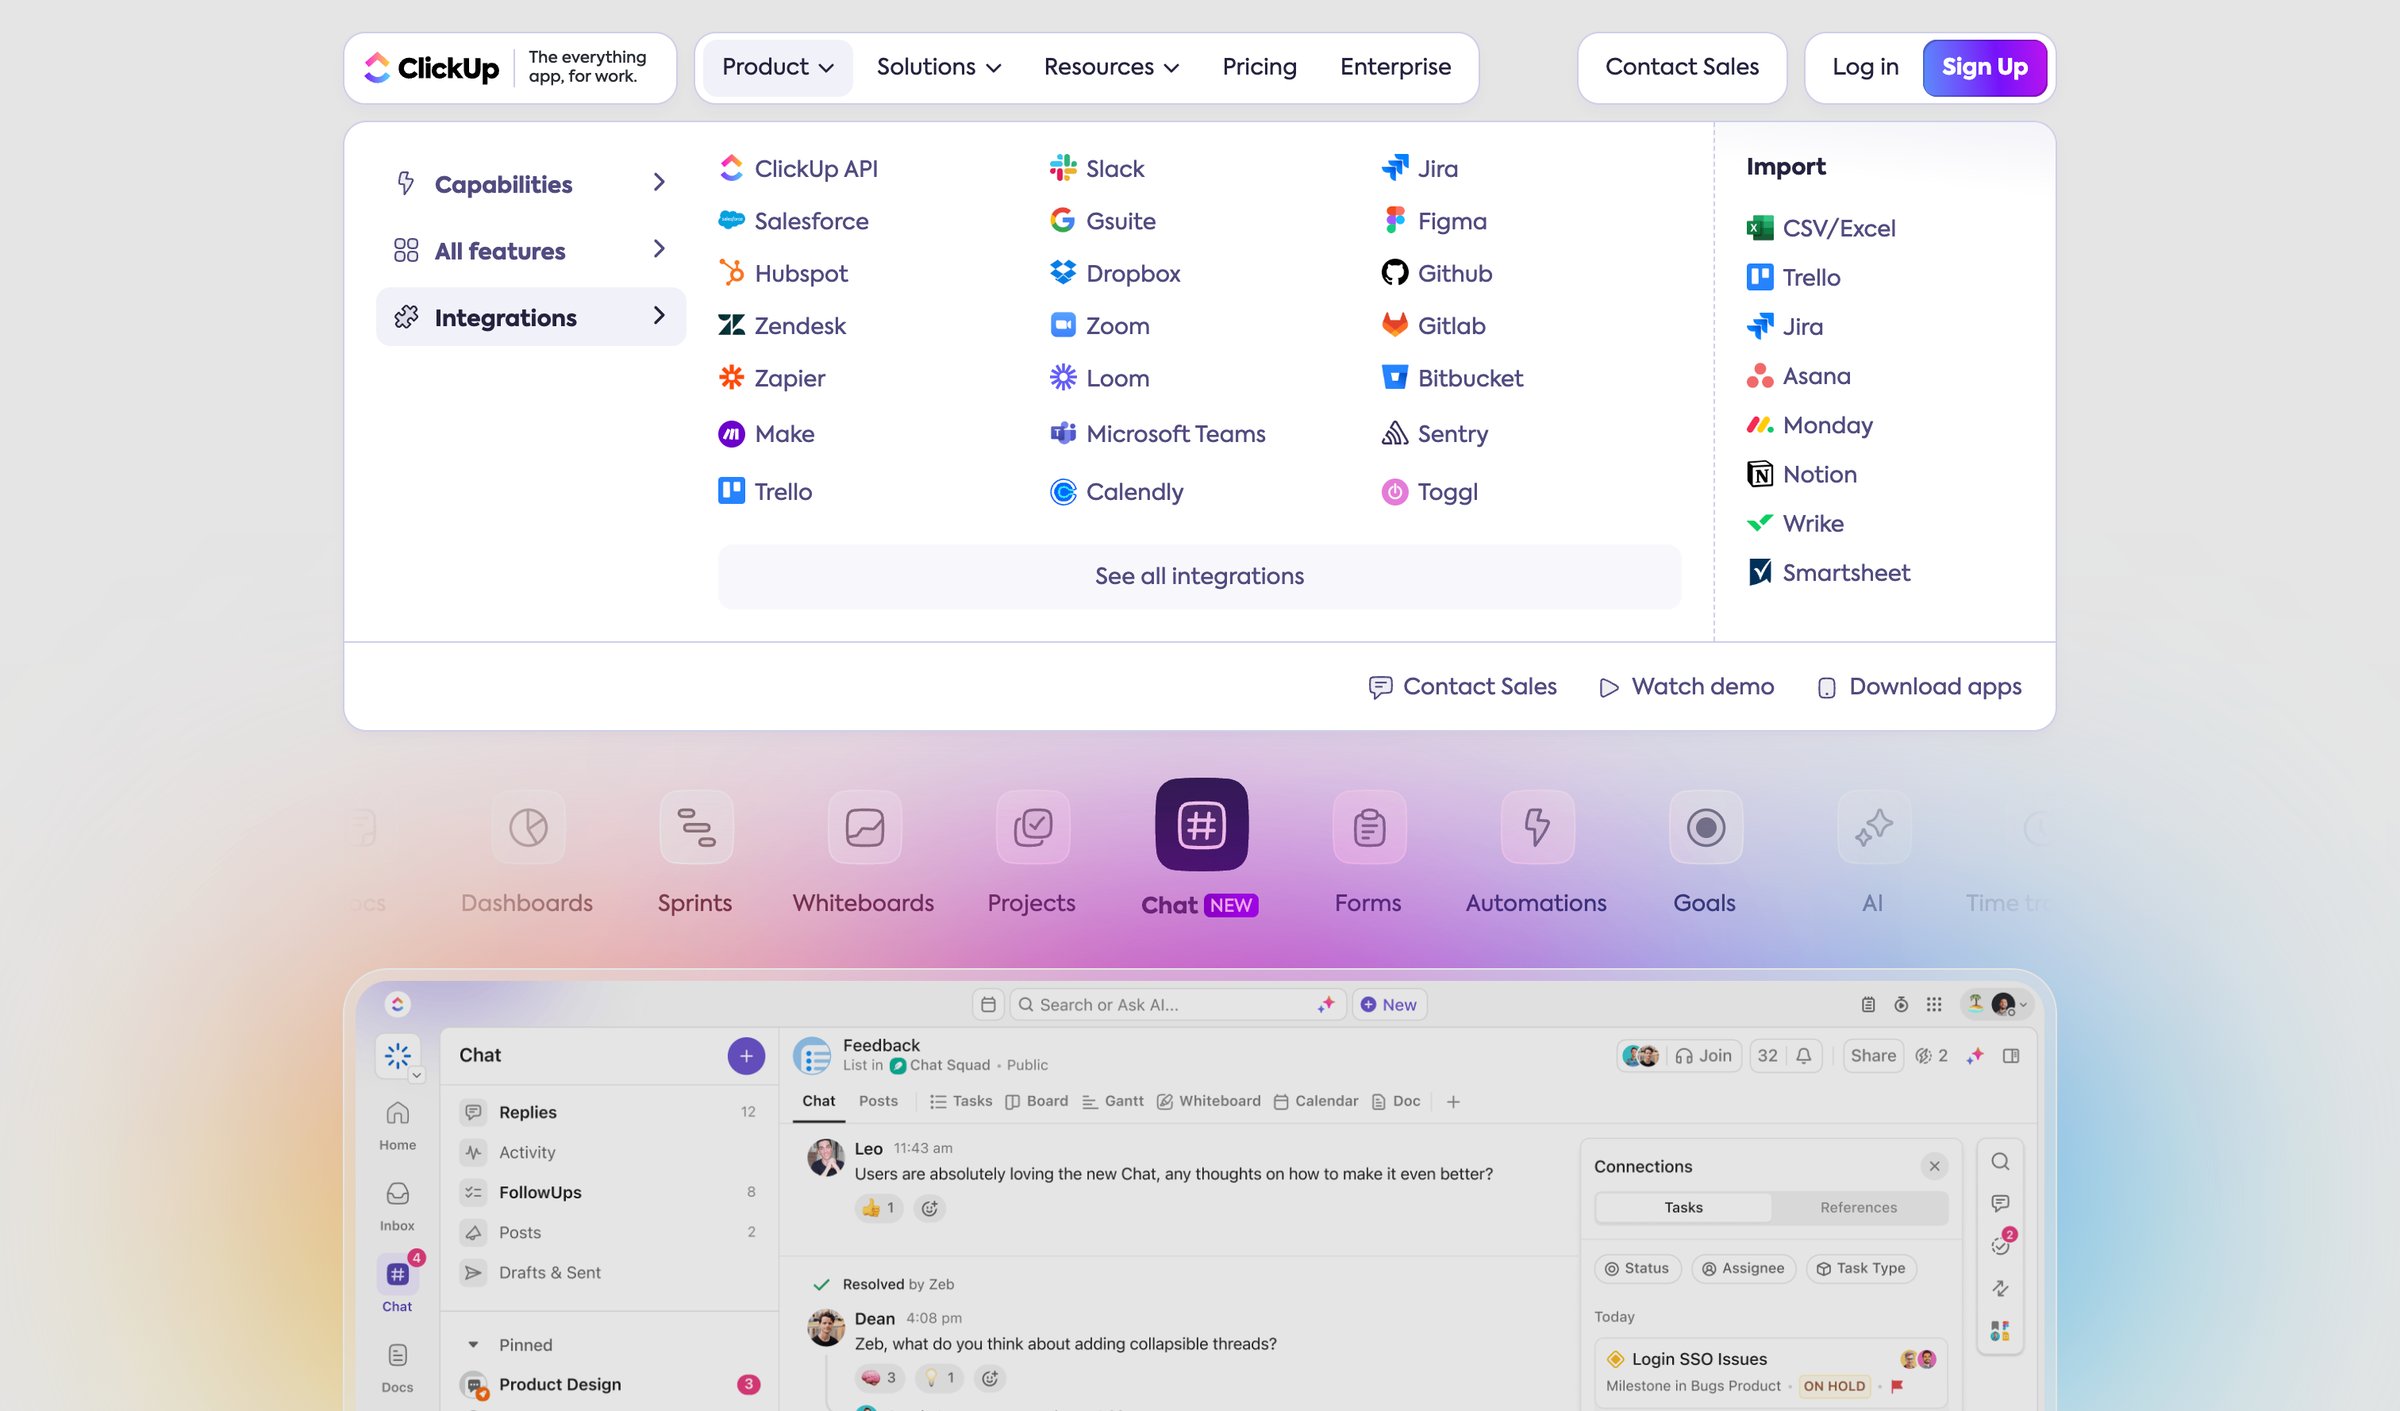Expand the Integrations submenu
Screen dimensions: 2400x1411
coord(531,318)
